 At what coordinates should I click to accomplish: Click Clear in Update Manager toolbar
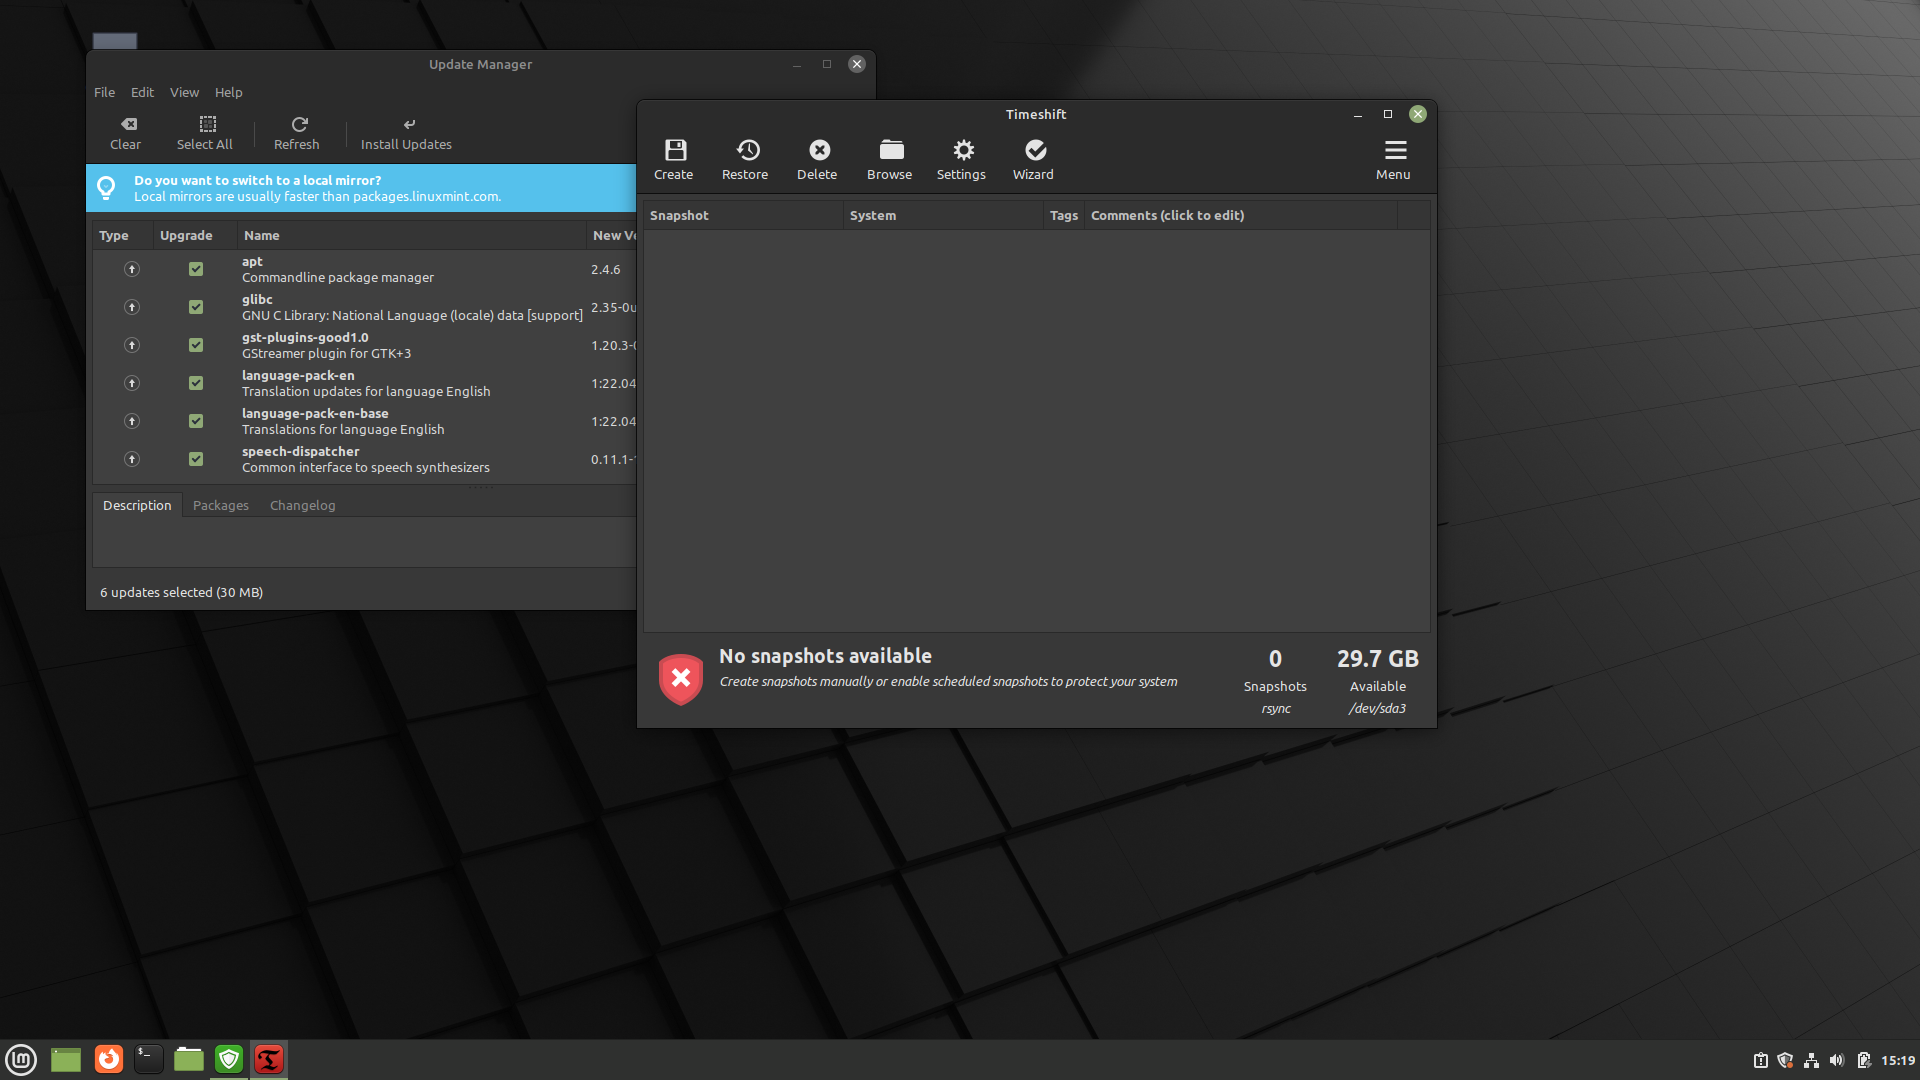coord(126,134)
